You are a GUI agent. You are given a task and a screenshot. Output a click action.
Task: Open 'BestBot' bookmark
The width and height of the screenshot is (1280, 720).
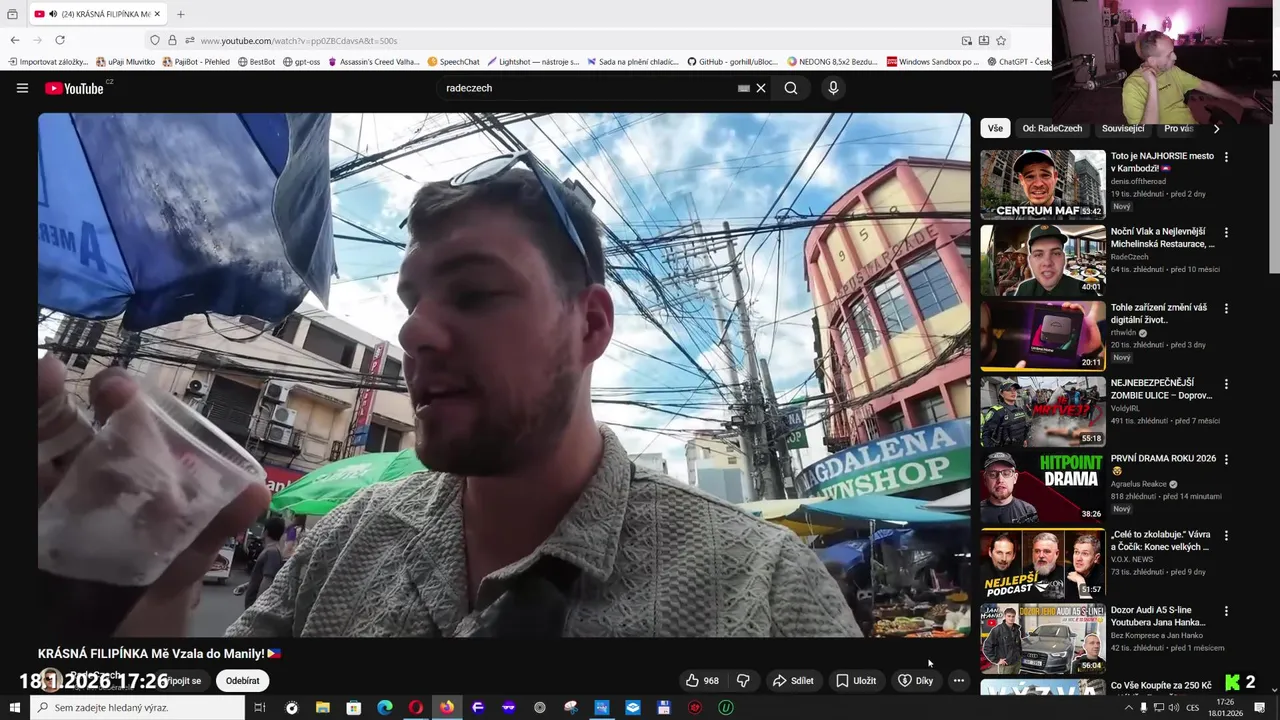(256, 62)
